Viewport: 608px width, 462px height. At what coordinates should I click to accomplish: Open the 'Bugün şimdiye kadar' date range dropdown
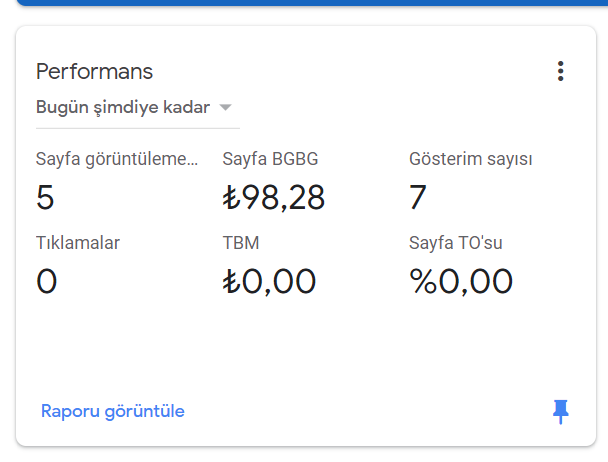[138, 107]
